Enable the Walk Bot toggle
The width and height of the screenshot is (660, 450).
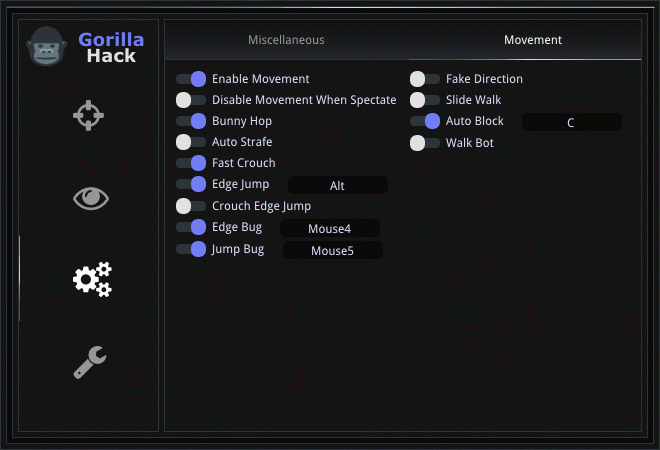click(425, 143)
